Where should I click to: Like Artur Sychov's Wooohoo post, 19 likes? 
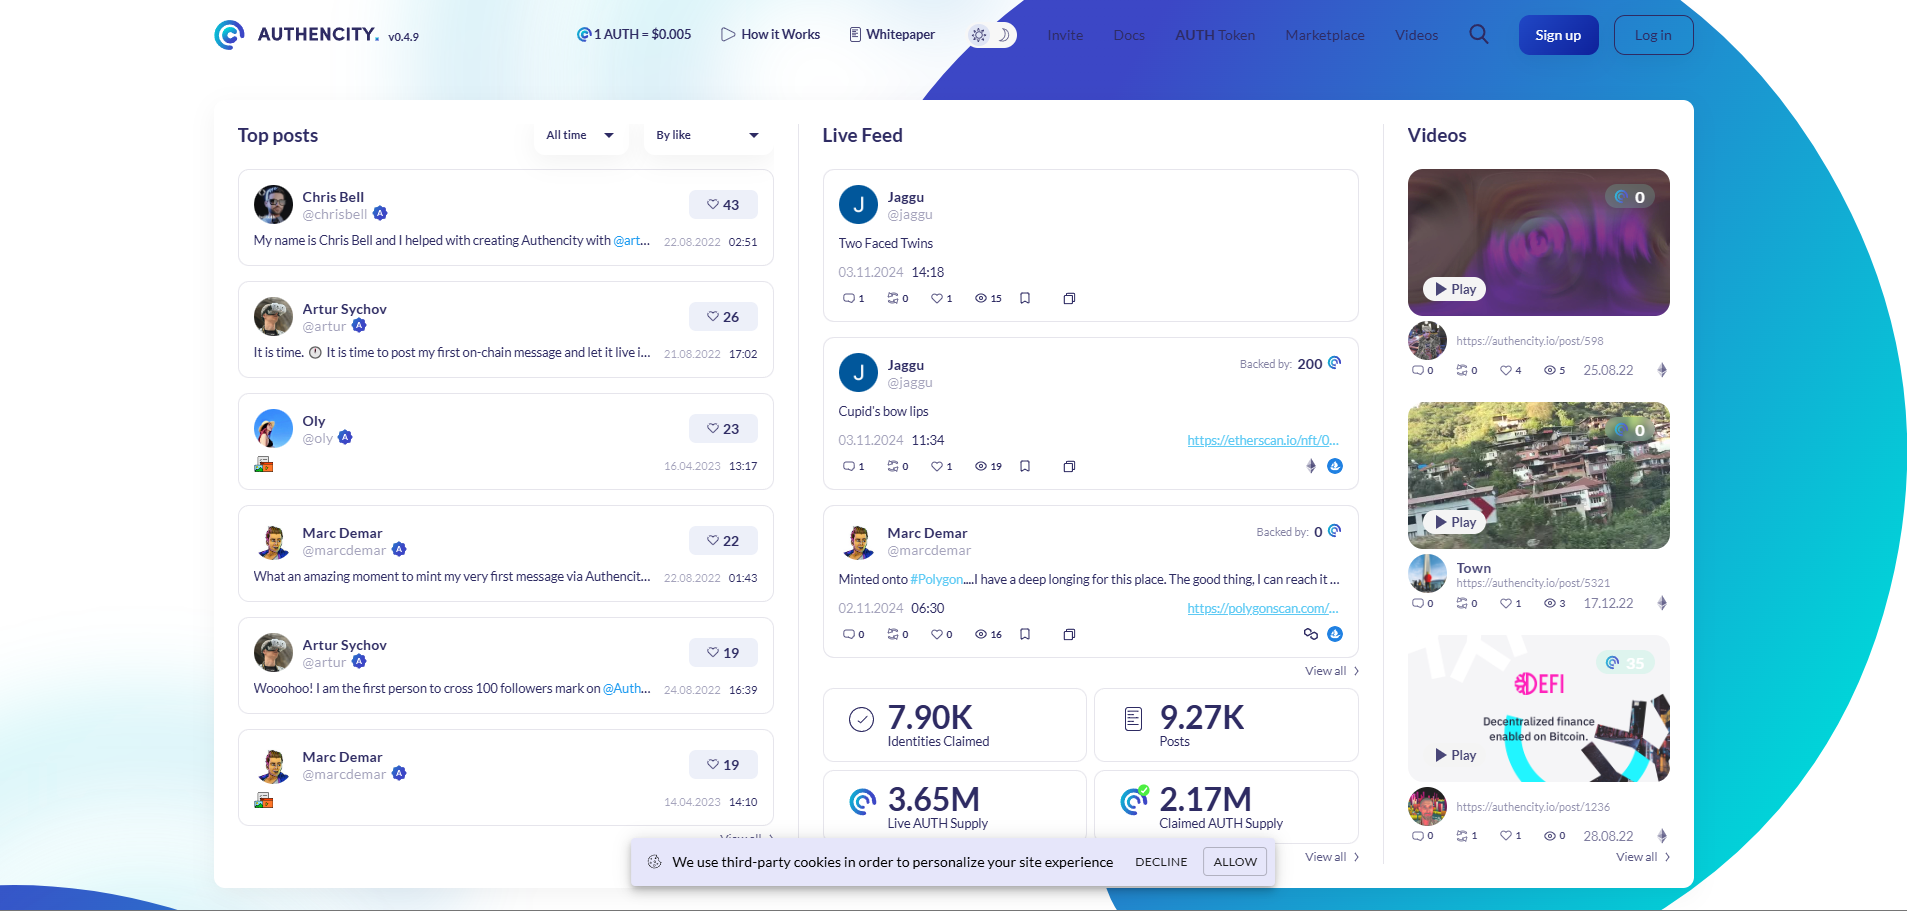[723, 653]
